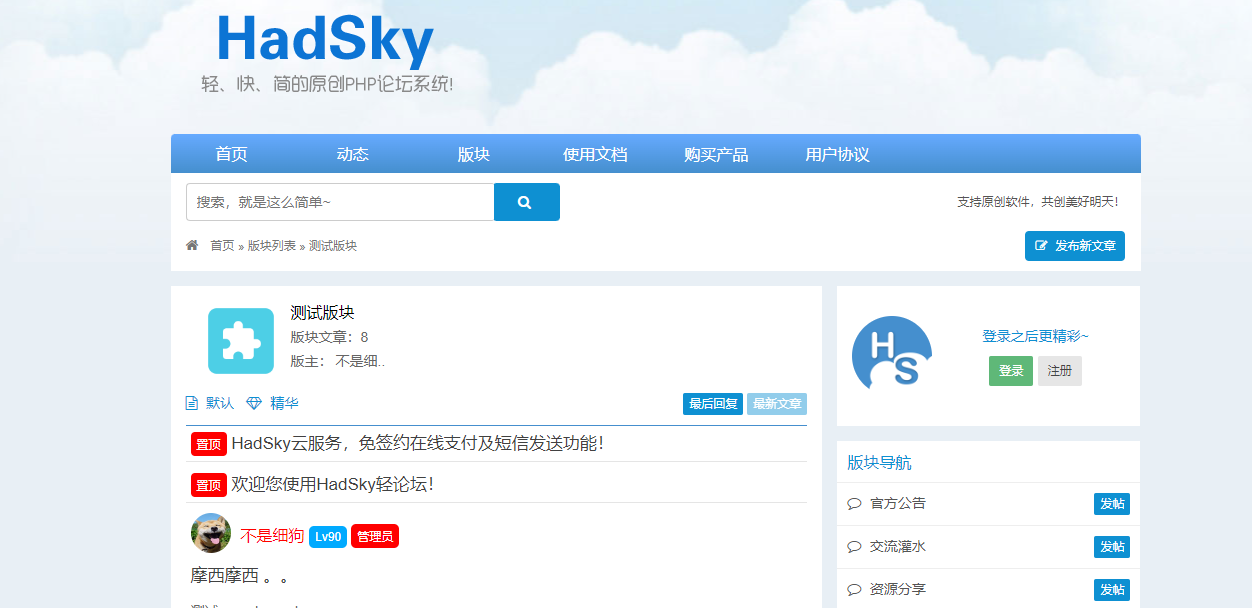Click 置顶 badge on 欢迎您使用 post

point(209,485)
